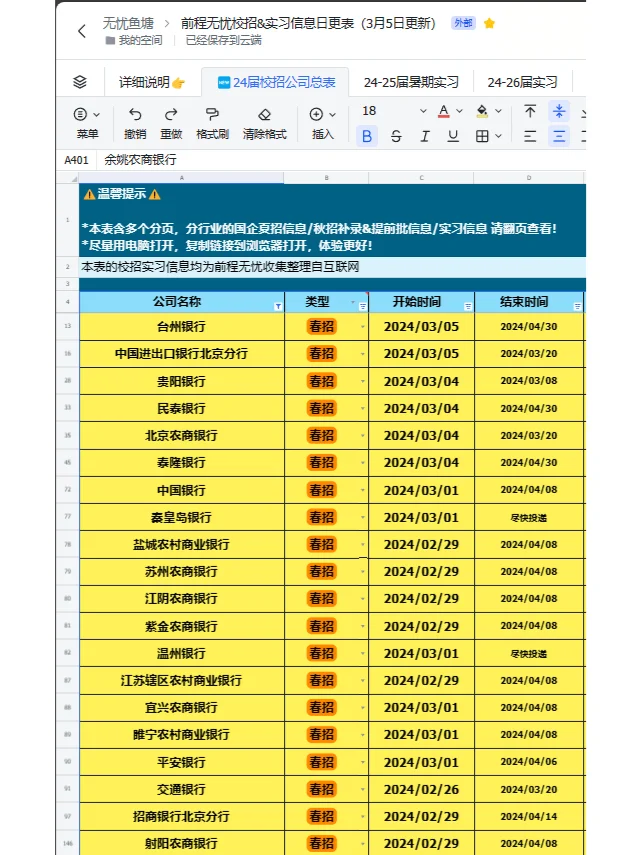Image resolution: width=641 pixels, height=855 pixels.
Task: Expand the 菜单 dropdown arrow
Action: [x=96, y=115]
